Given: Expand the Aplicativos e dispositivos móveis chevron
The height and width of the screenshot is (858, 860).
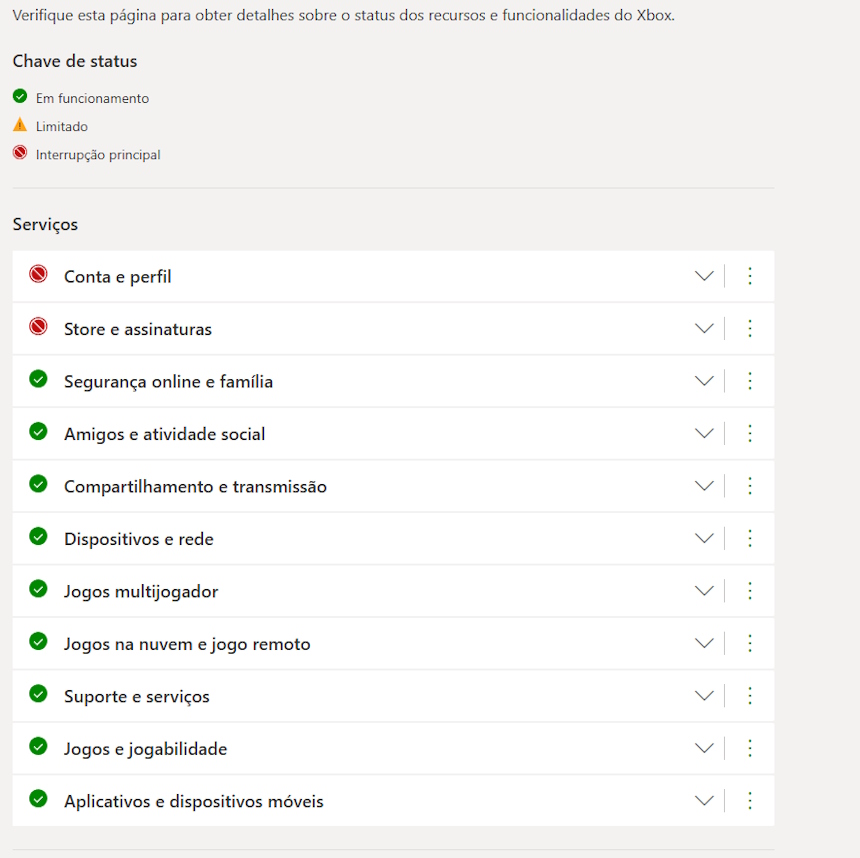Looking at the screenshot, I should coord(704,801).
